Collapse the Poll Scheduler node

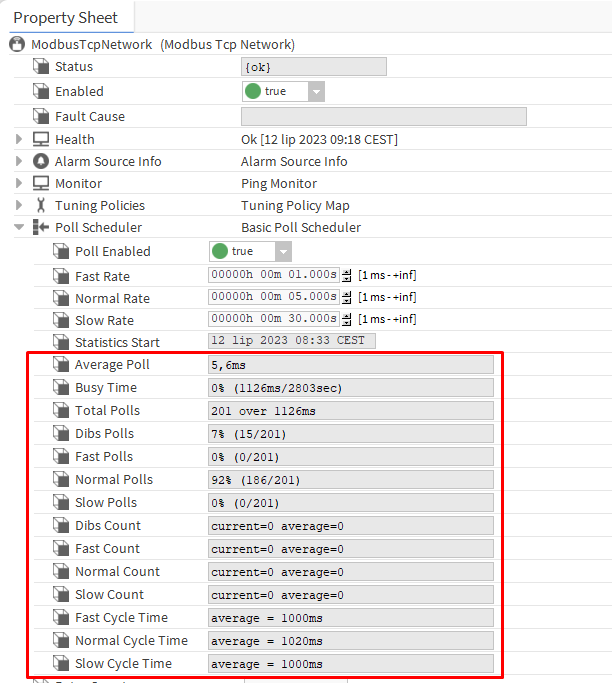click(19, 227)
